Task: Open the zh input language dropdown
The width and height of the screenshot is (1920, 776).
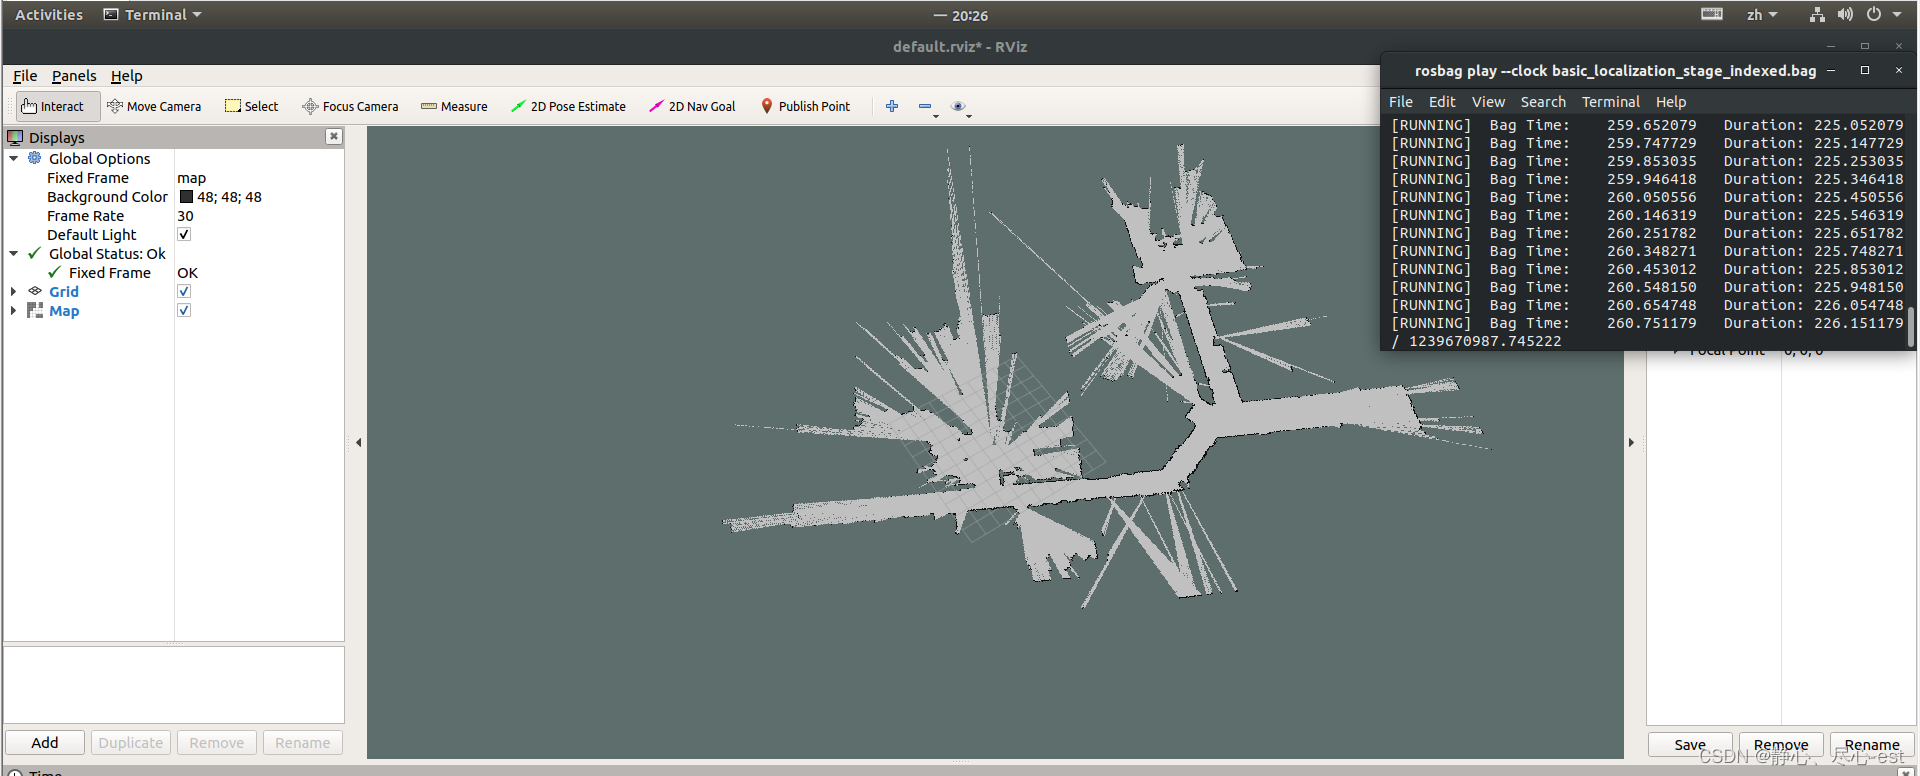Action: (1762, 15)
